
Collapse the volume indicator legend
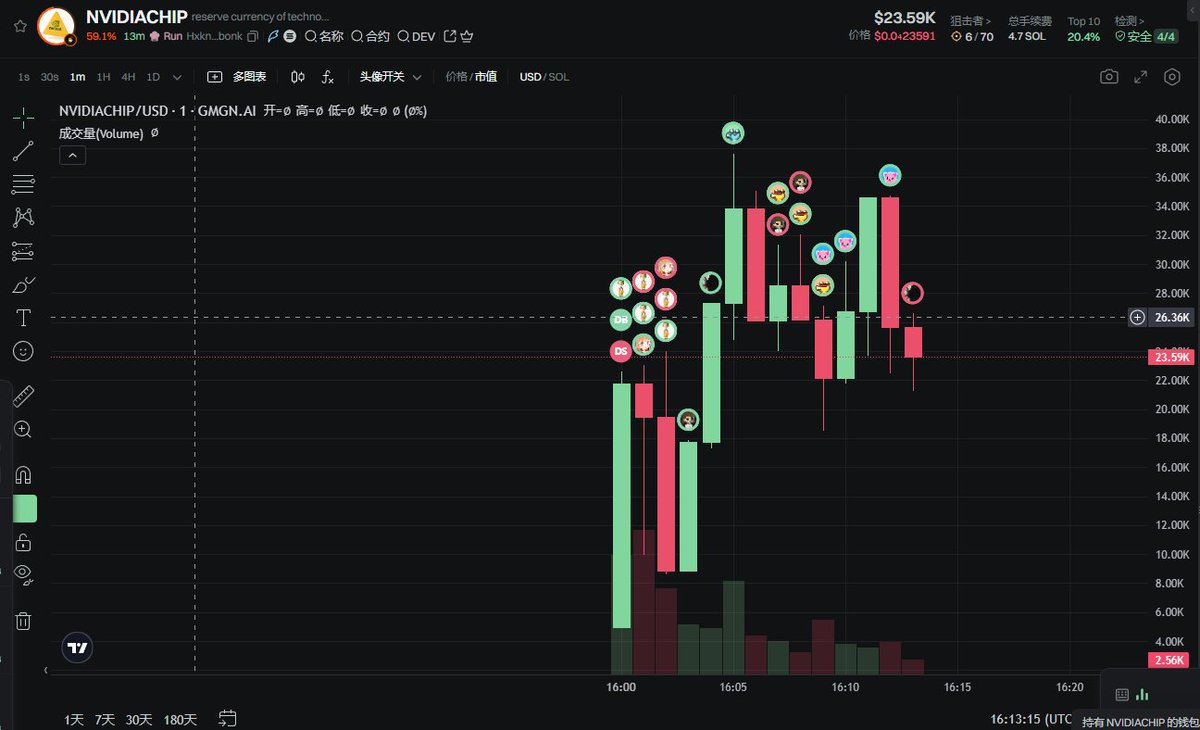click(73, 155)
